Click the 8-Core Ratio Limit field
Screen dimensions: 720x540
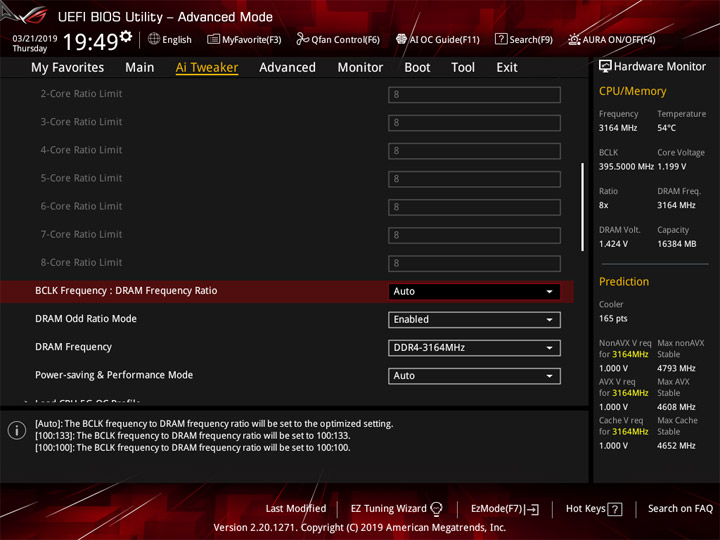point(474,263)
